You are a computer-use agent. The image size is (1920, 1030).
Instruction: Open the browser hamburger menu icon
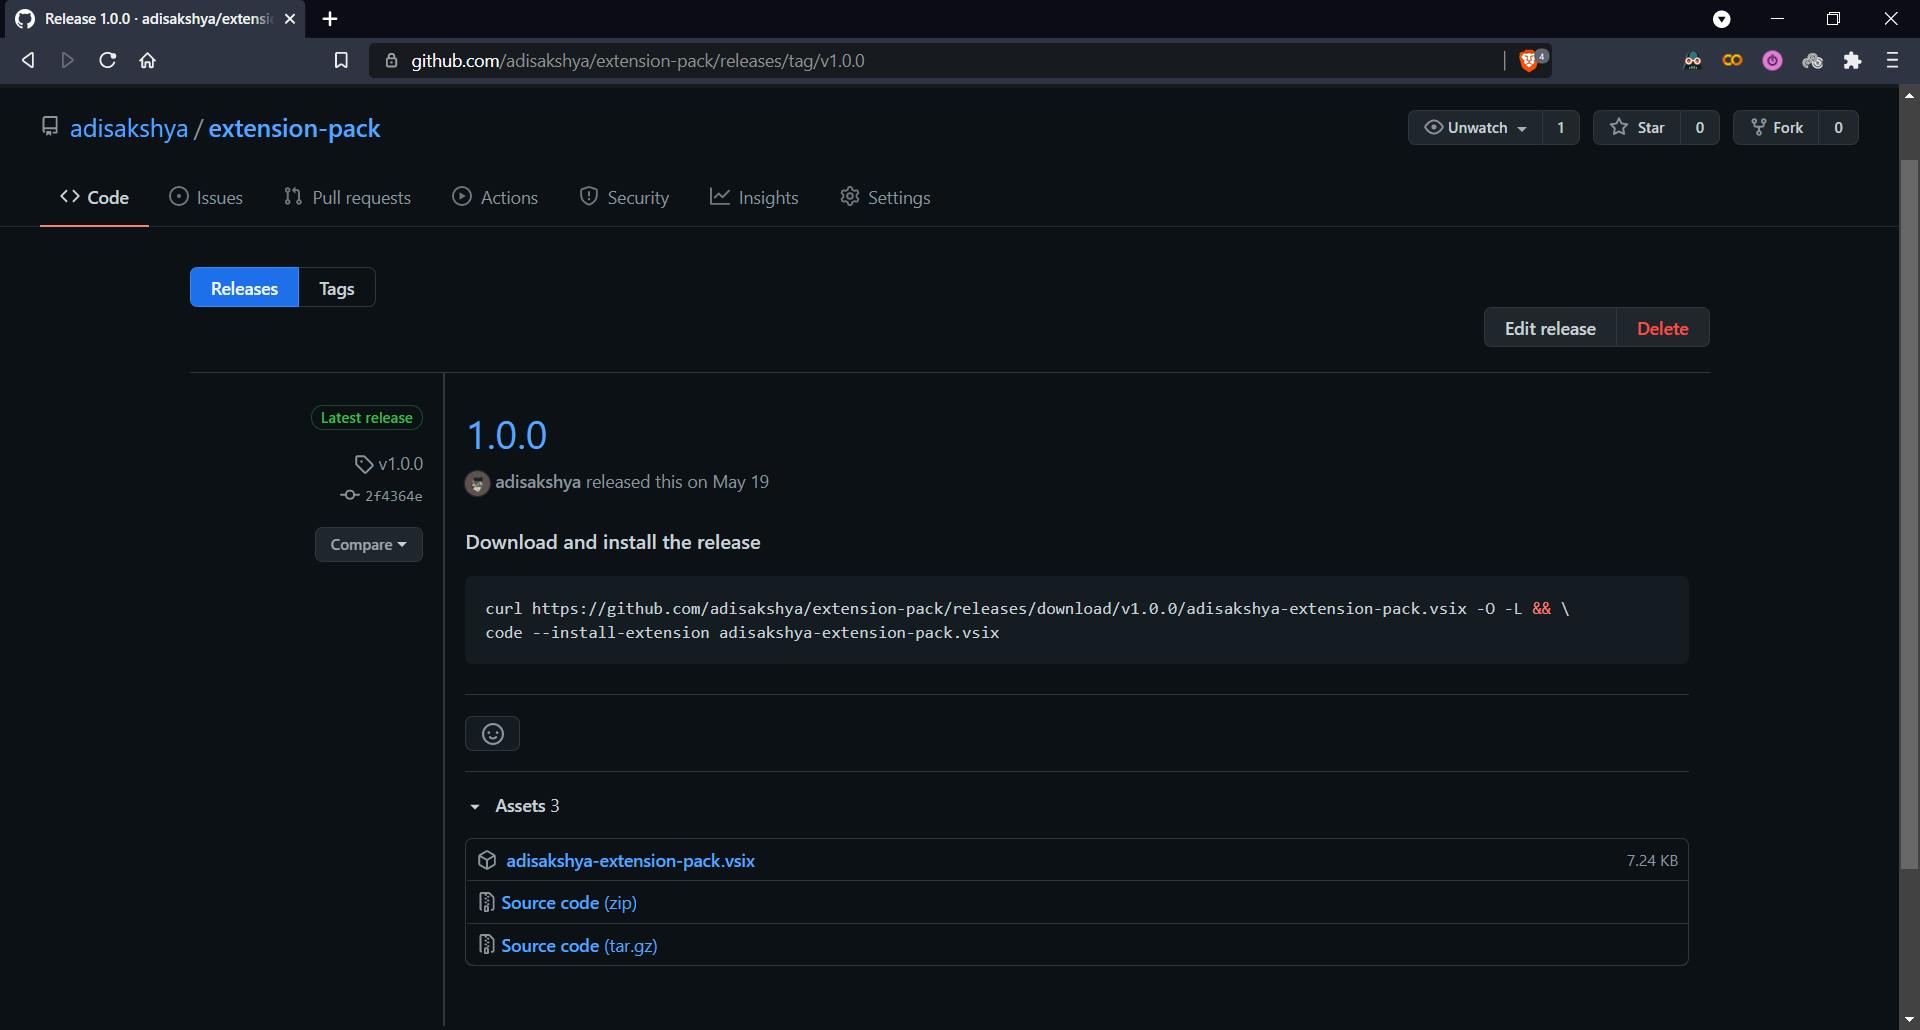[x=1891, y=61]
